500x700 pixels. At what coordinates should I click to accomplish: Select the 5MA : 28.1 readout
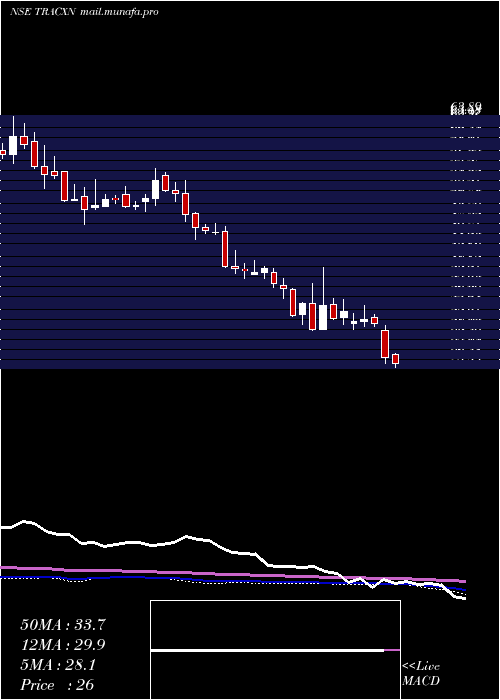click(x=58, y=665)
